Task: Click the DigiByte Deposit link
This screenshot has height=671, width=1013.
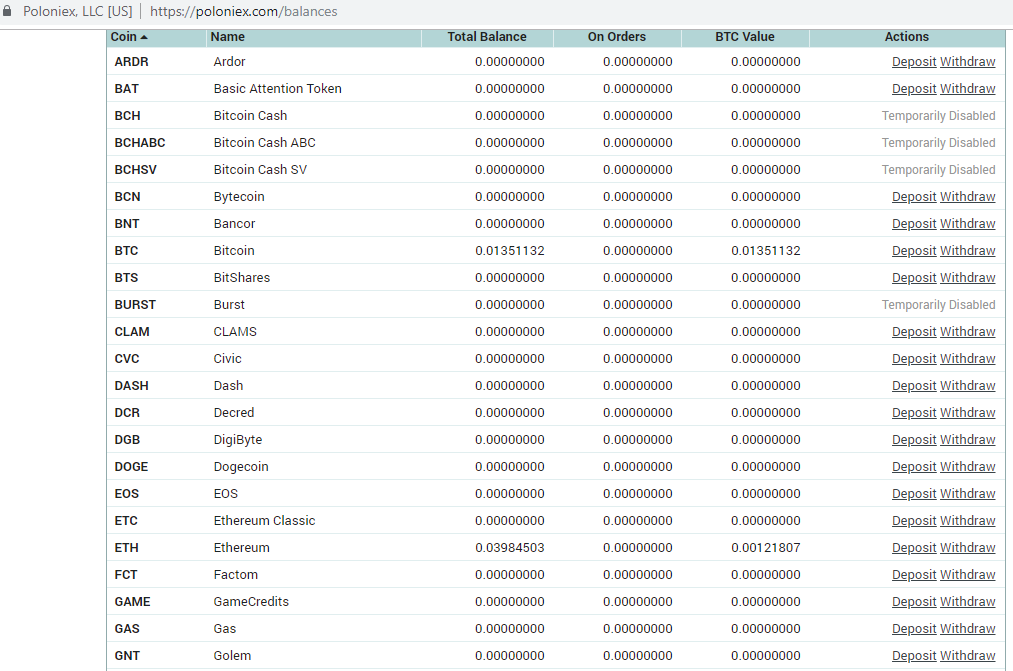Action: 914,440
